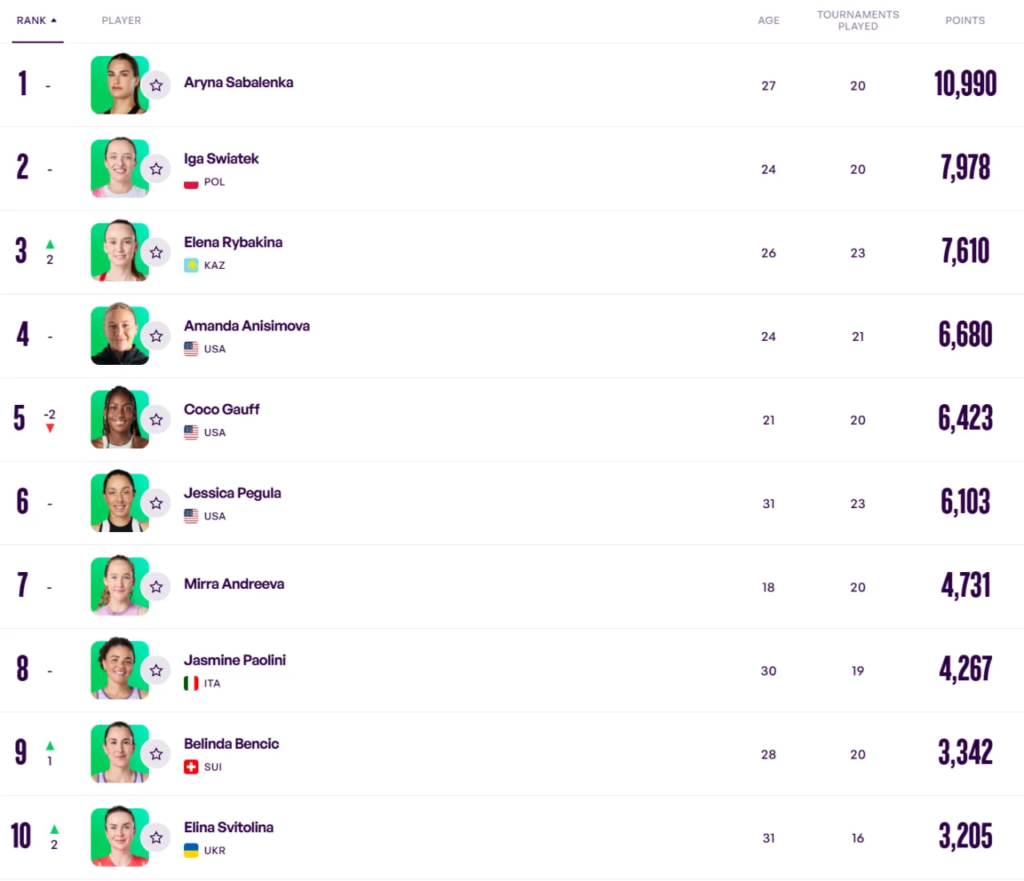
Task: Star Elena Rybakina as a favorite
Action: [156, 253]
